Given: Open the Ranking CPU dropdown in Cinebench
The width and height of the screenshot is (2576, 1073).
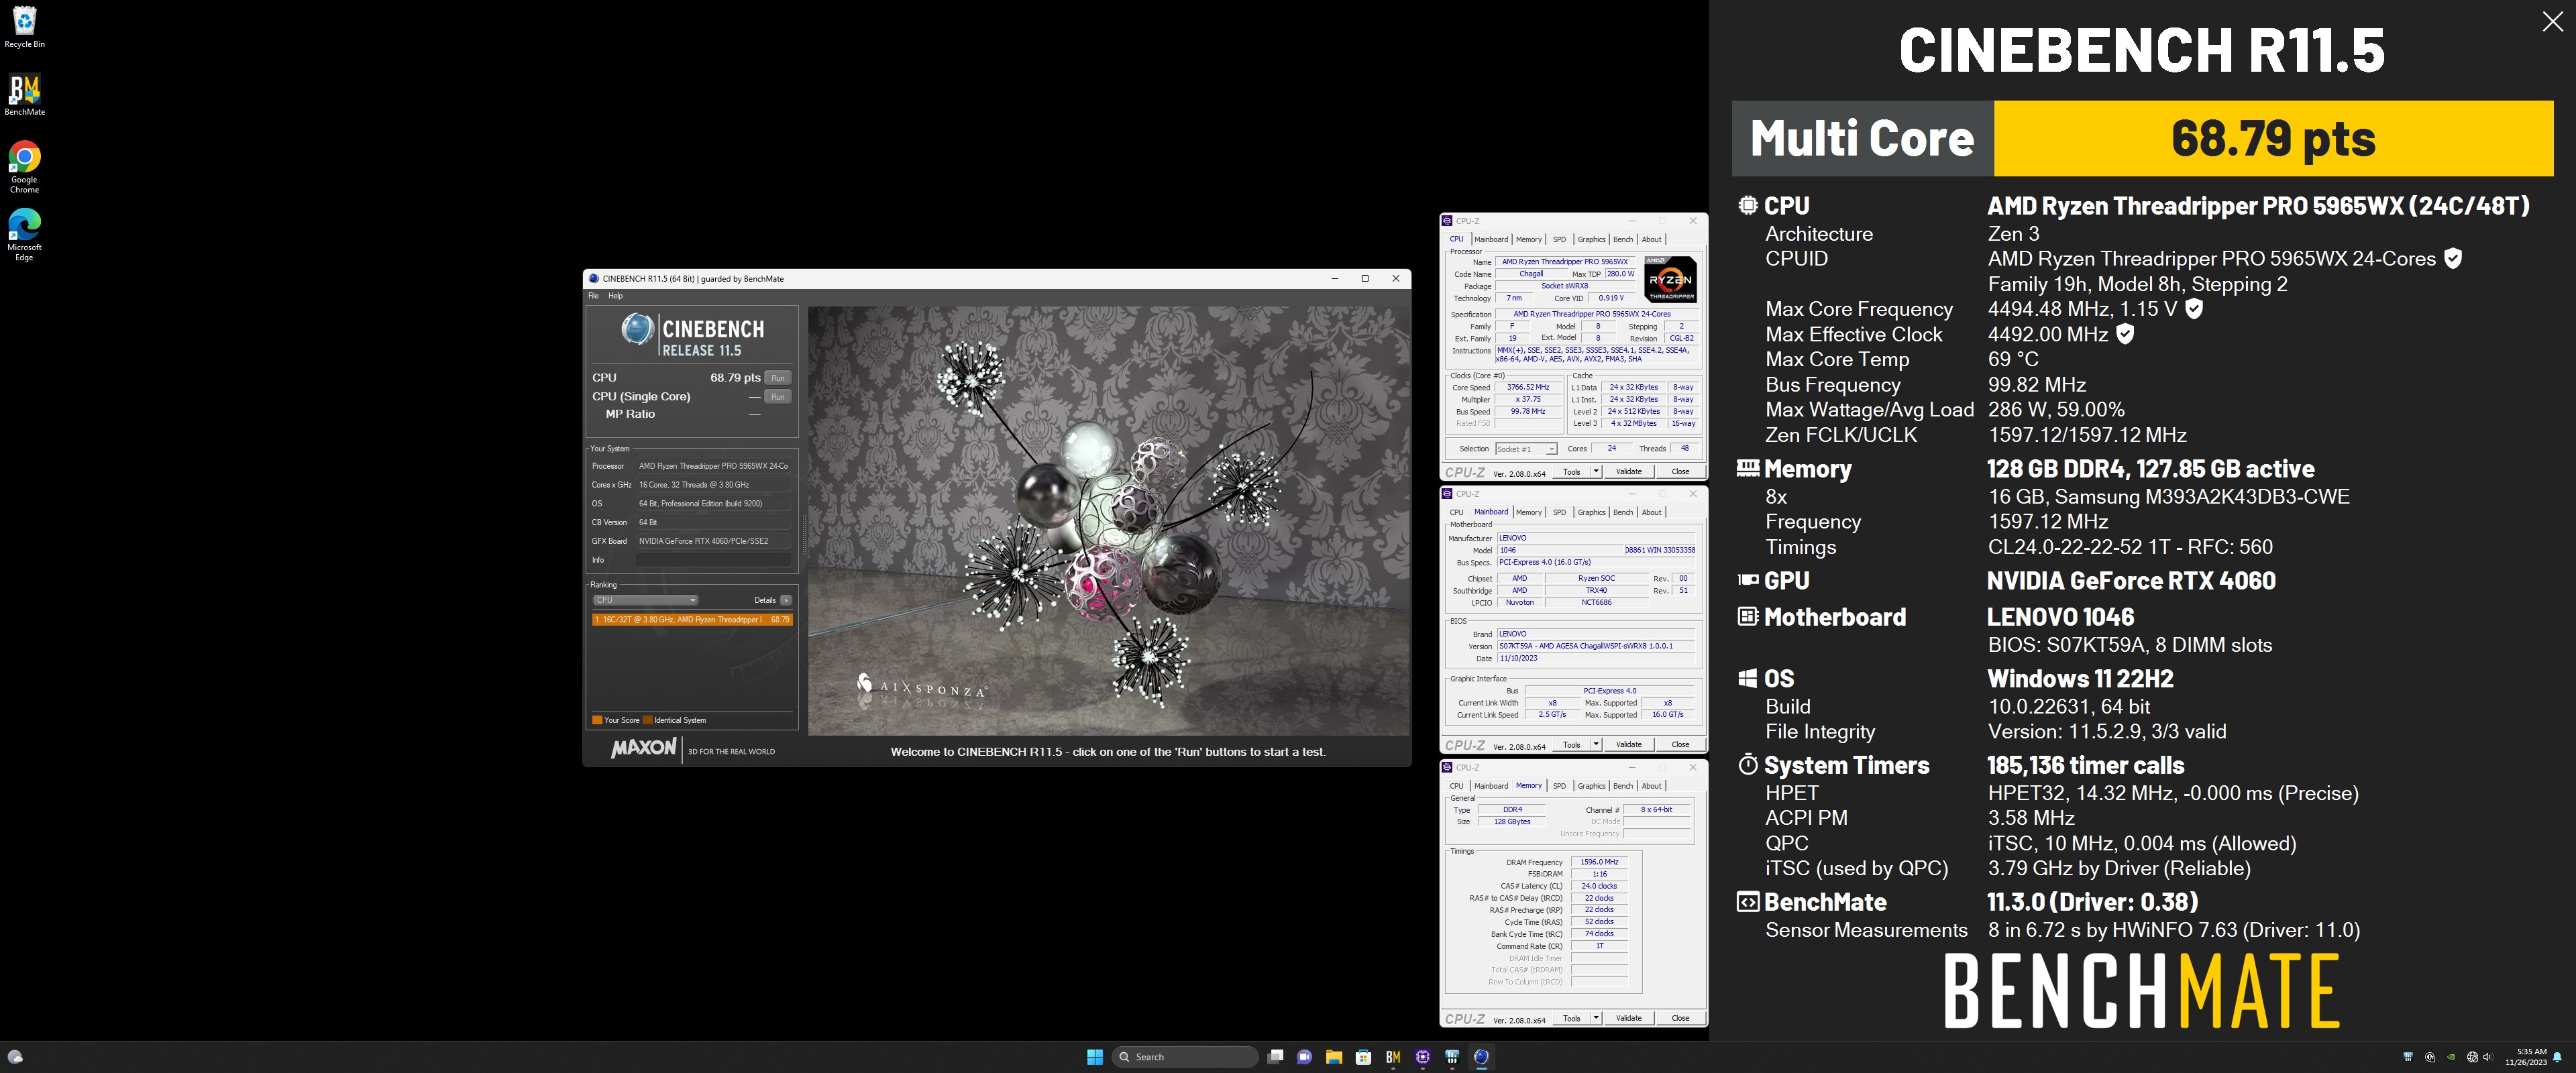Looking at the screenshot, I should pyautogui.click(x=645, y=600).
